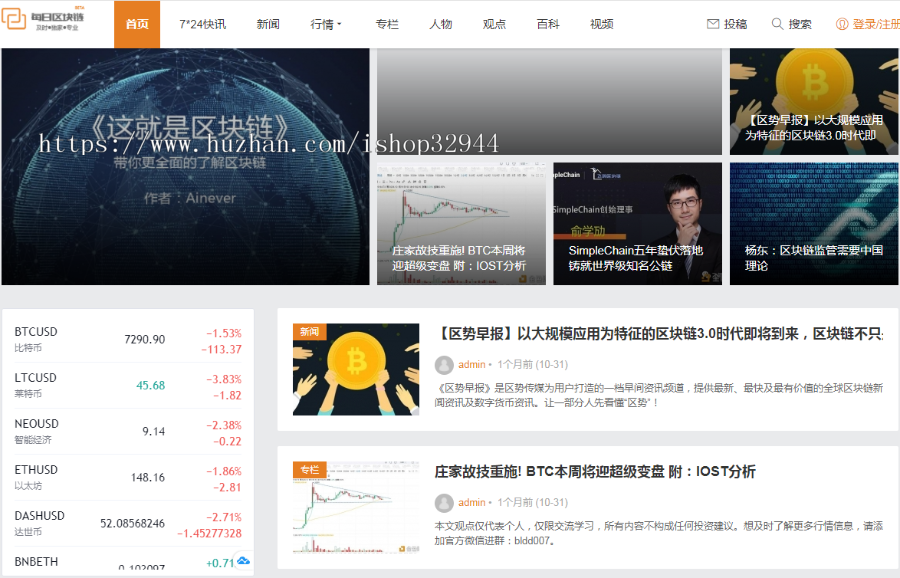Go to the 新闻 section
900x578 pixels.
[x=268, y=24]
